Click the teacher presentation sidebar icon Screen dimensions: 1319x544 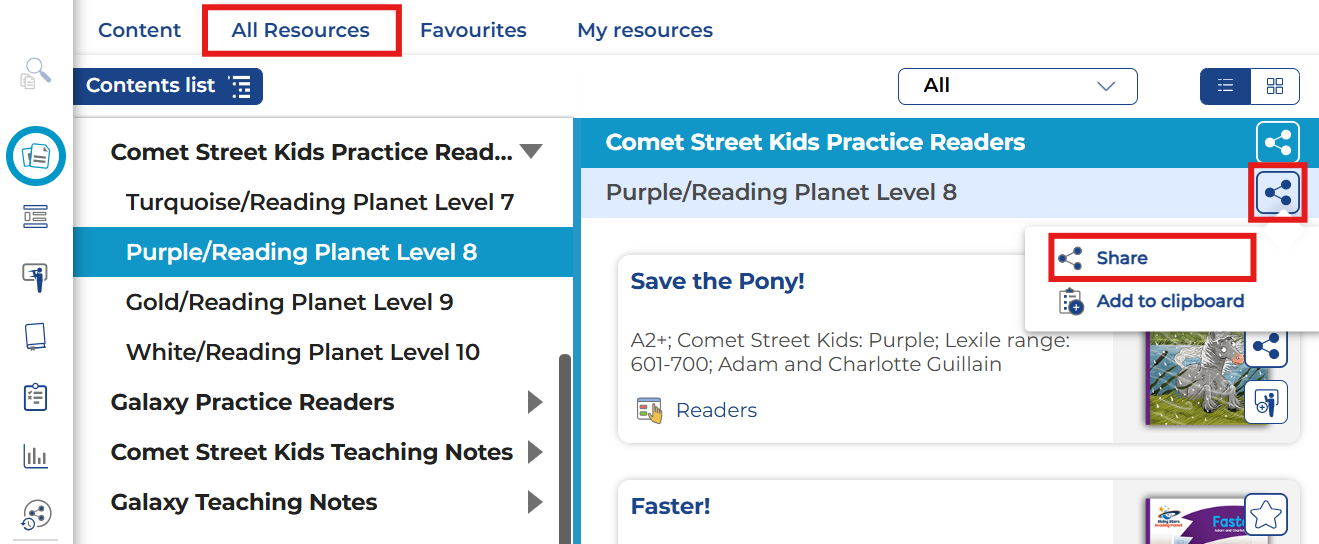36,277
